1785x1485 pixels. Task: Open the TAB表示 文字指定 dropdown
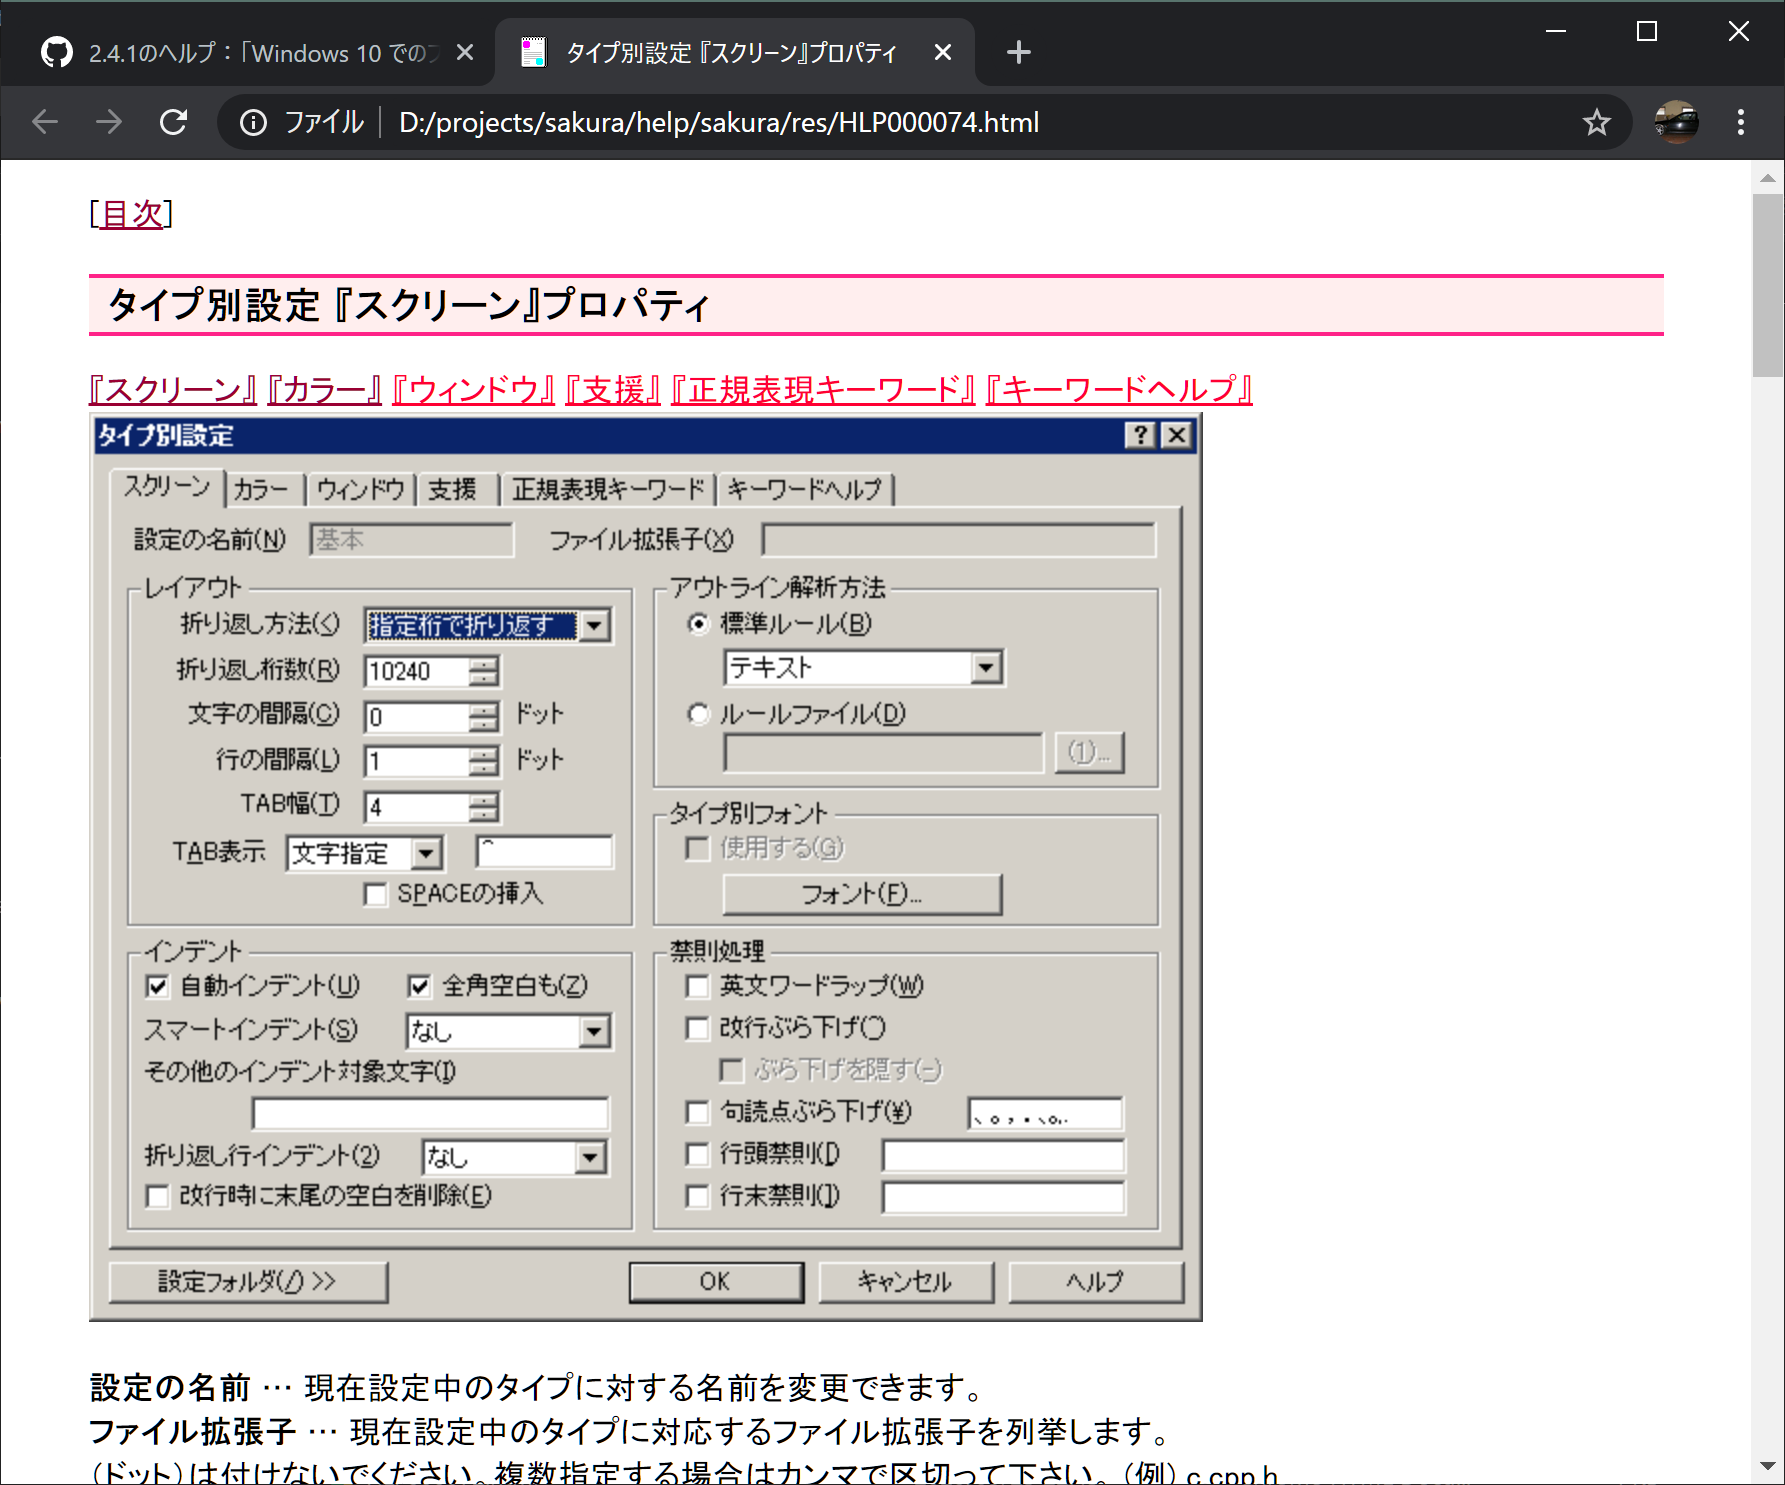pyautogui.click(x=426, y=853)
